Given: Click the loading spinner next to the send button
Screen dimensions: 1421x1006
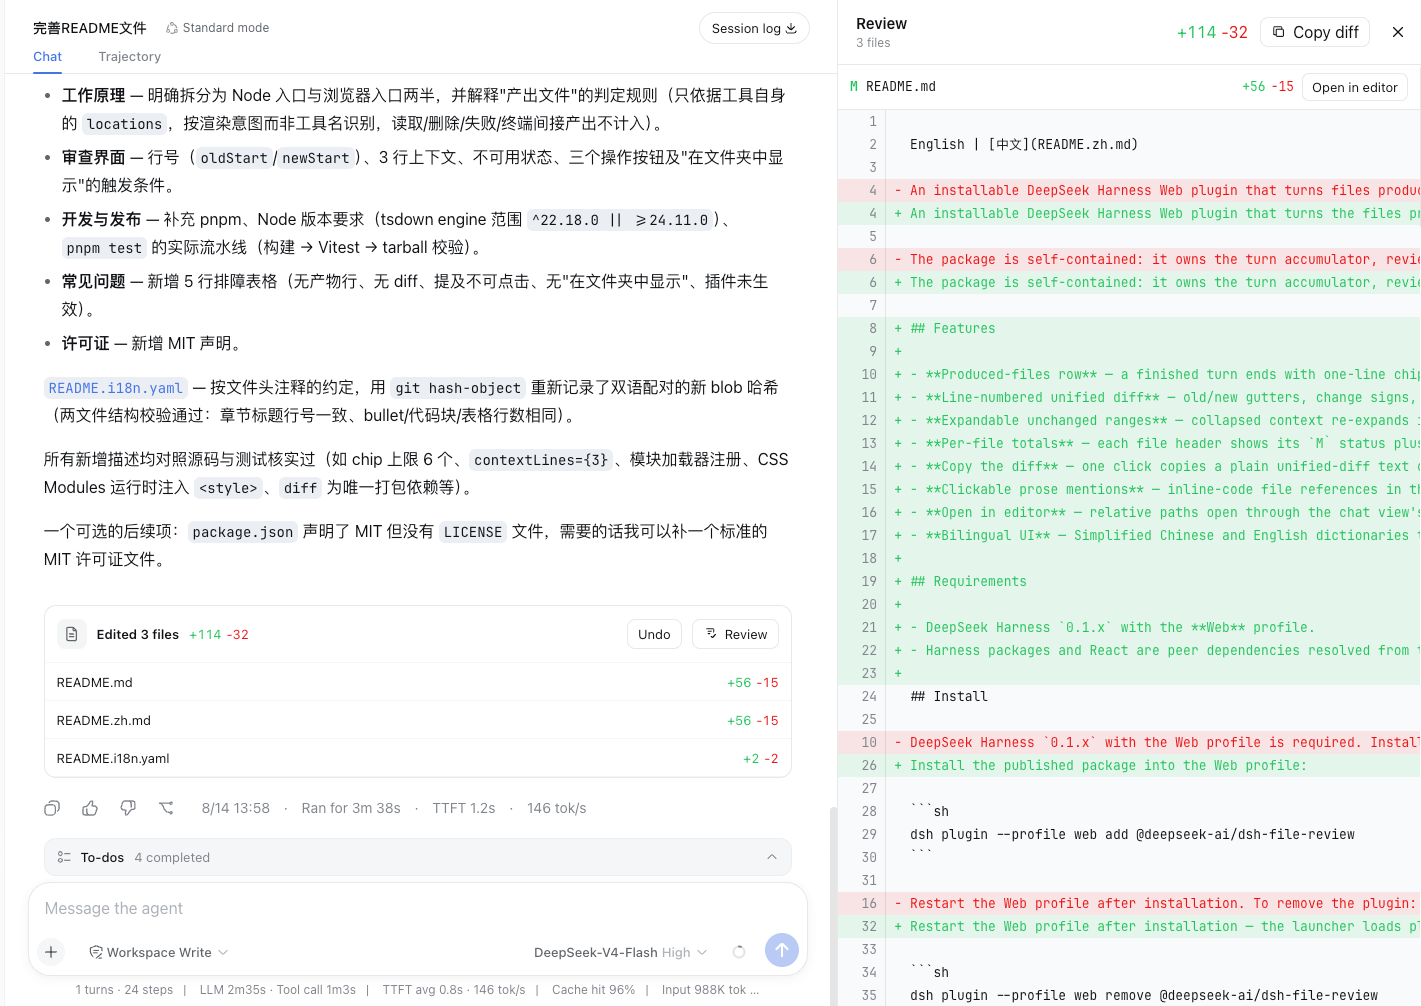Looking at the screenshot, I should (739, 952).
